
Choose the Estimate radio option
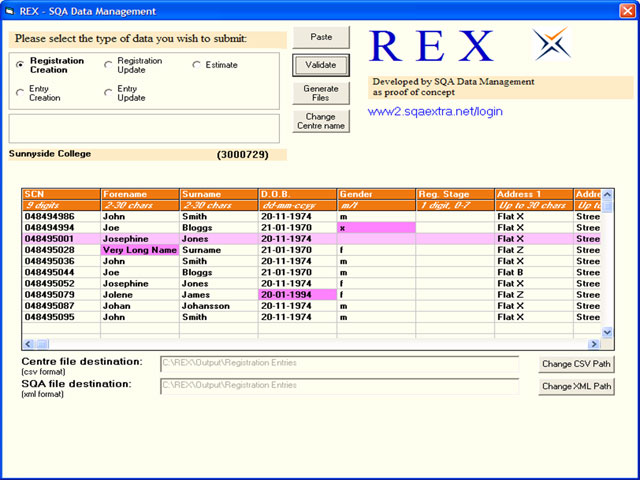196,65
